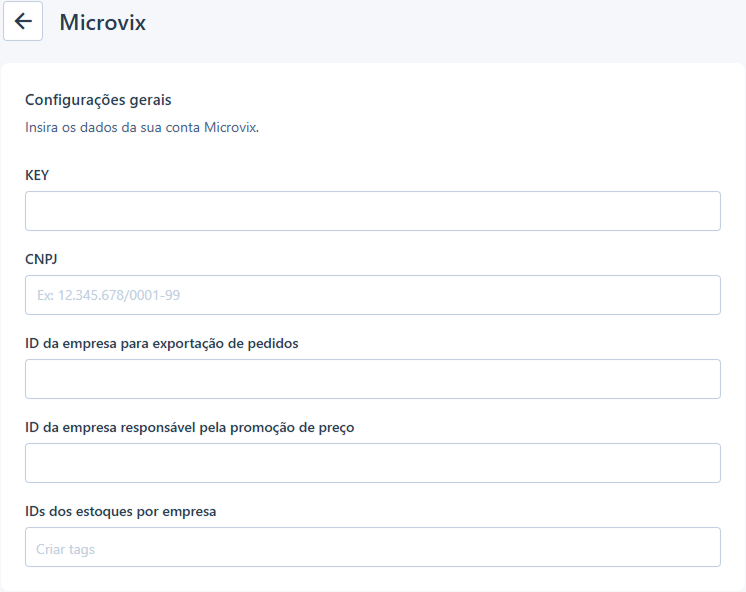Image resolution: width=746 pixels, height=592 pixels.
Task: Click the KEY label
Action: 37,175
